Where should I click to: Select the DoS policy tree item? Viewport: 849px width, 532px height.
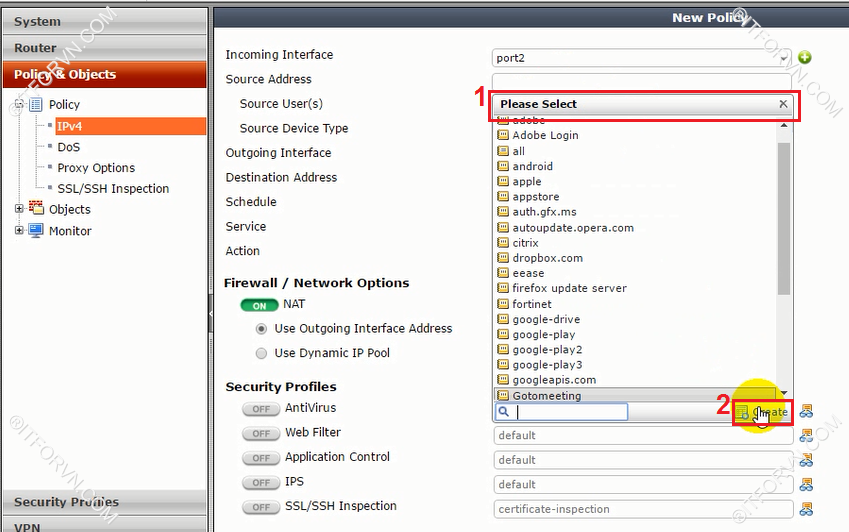[69, 147]
